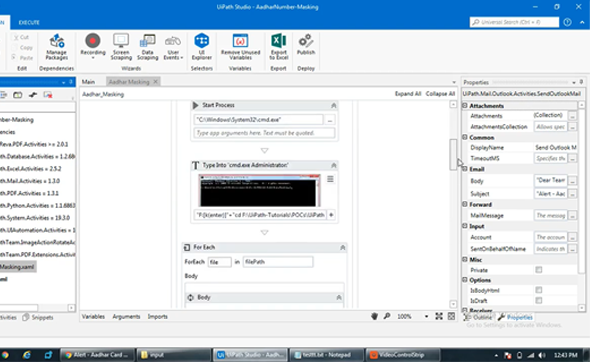Screen dimensions: 590x362
Task: Open the Variables panel tab
Action: pyautogui.click(x=93, y=316)
